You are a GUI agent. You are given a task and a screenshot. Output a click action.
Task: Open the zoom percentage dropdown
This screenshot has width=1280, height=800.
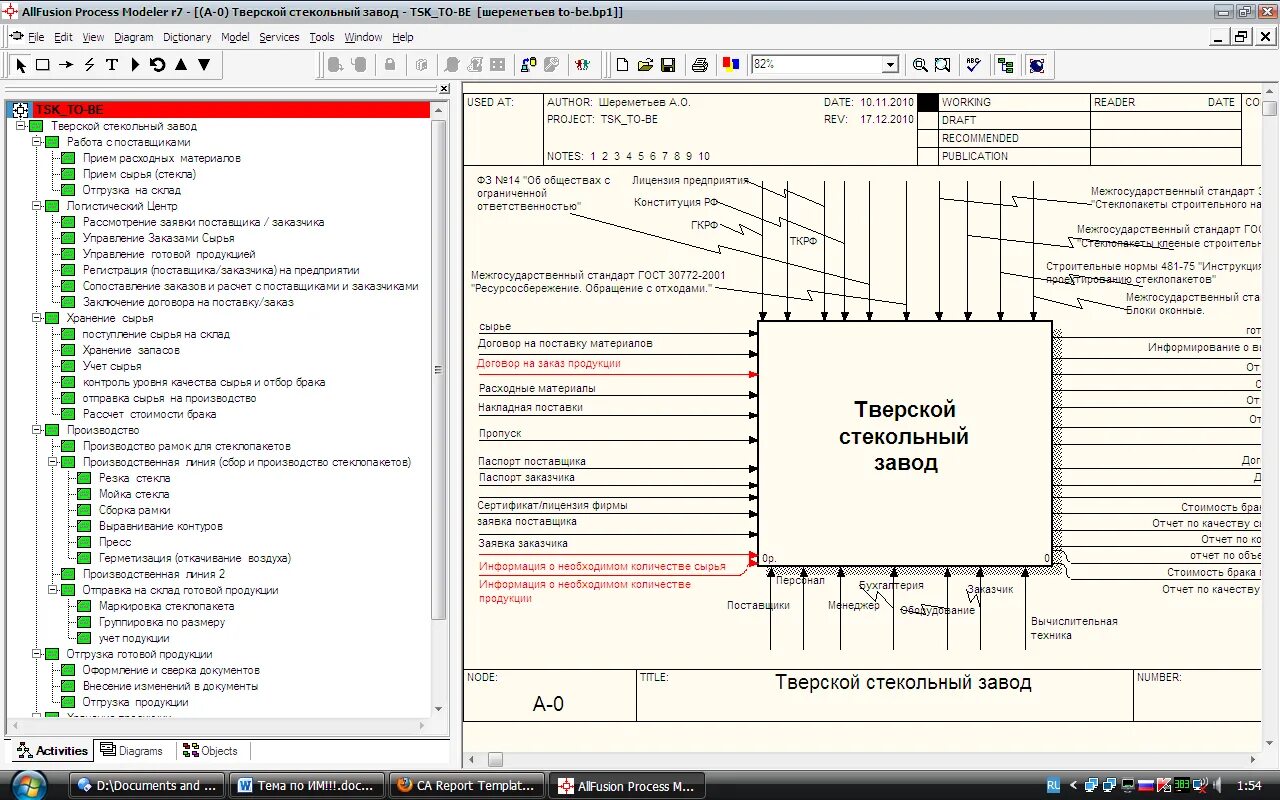pos(890,65)
